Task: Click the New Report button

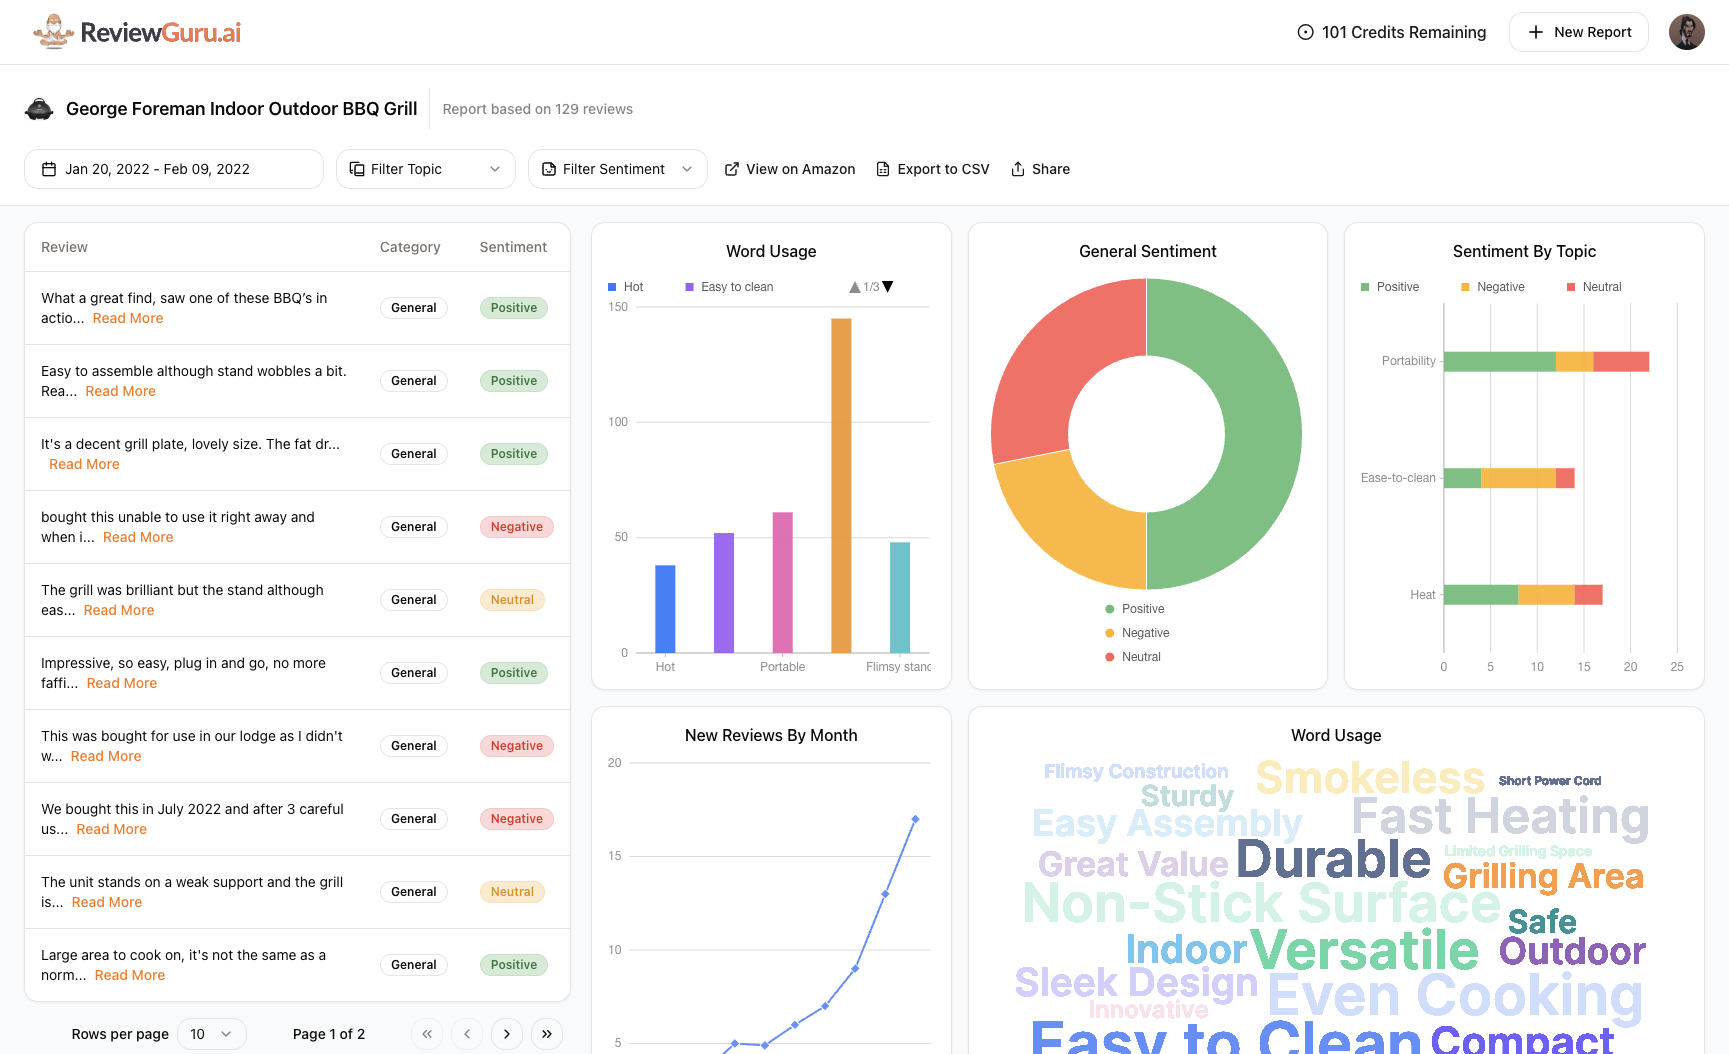Action: click(x=1578, y=32)
